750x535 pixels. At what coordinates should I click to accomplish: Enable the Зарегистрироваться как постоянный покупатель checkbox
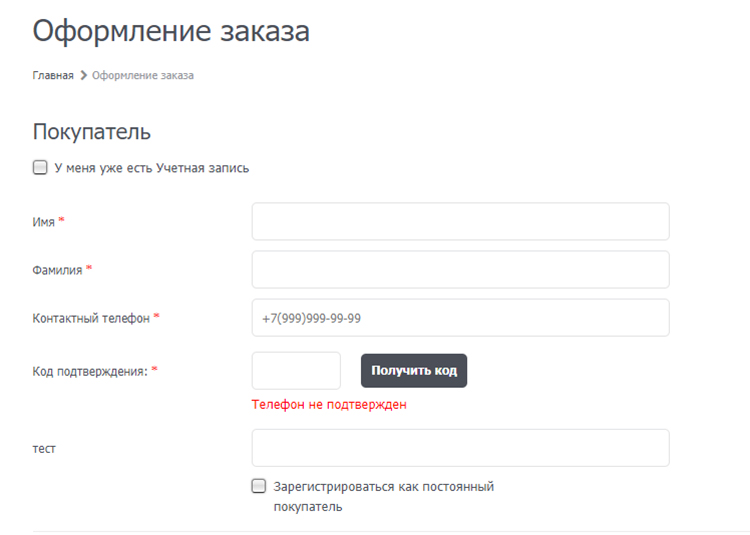coord(259,487)
